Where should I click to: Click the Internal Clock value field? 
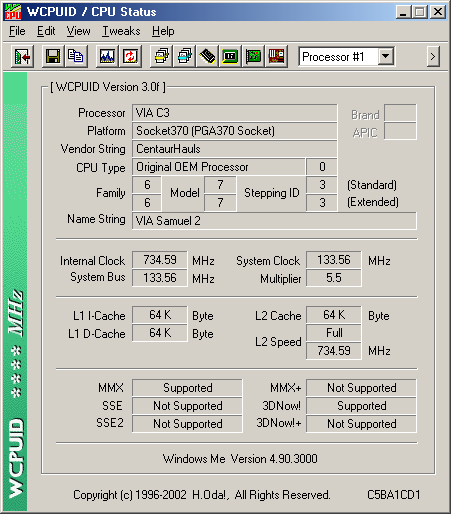tap(160, 260)
